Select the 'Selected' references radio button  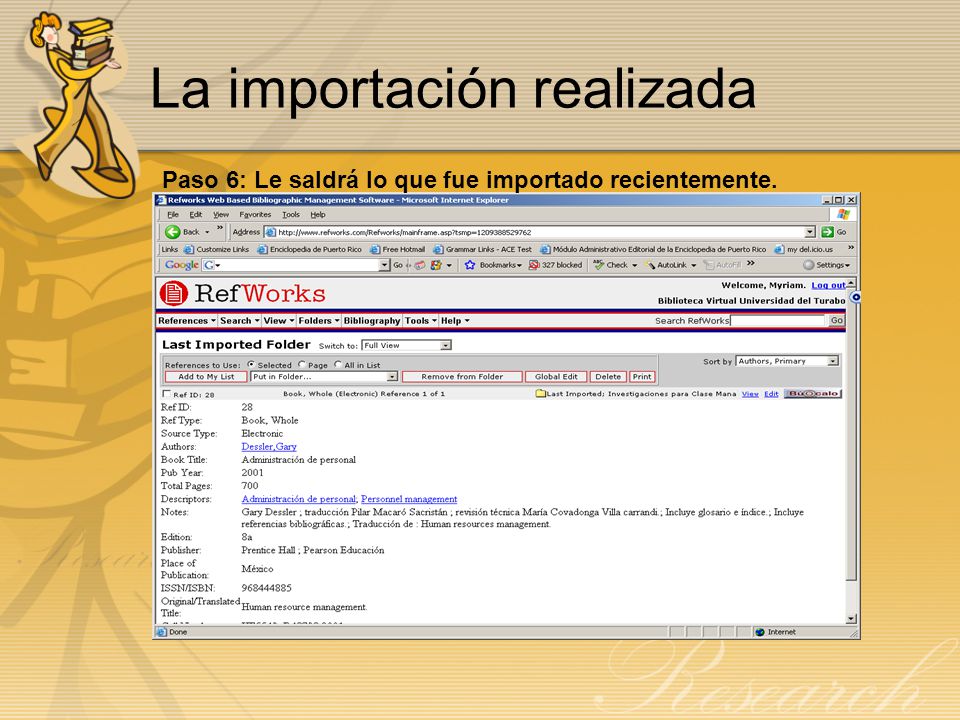251,364
